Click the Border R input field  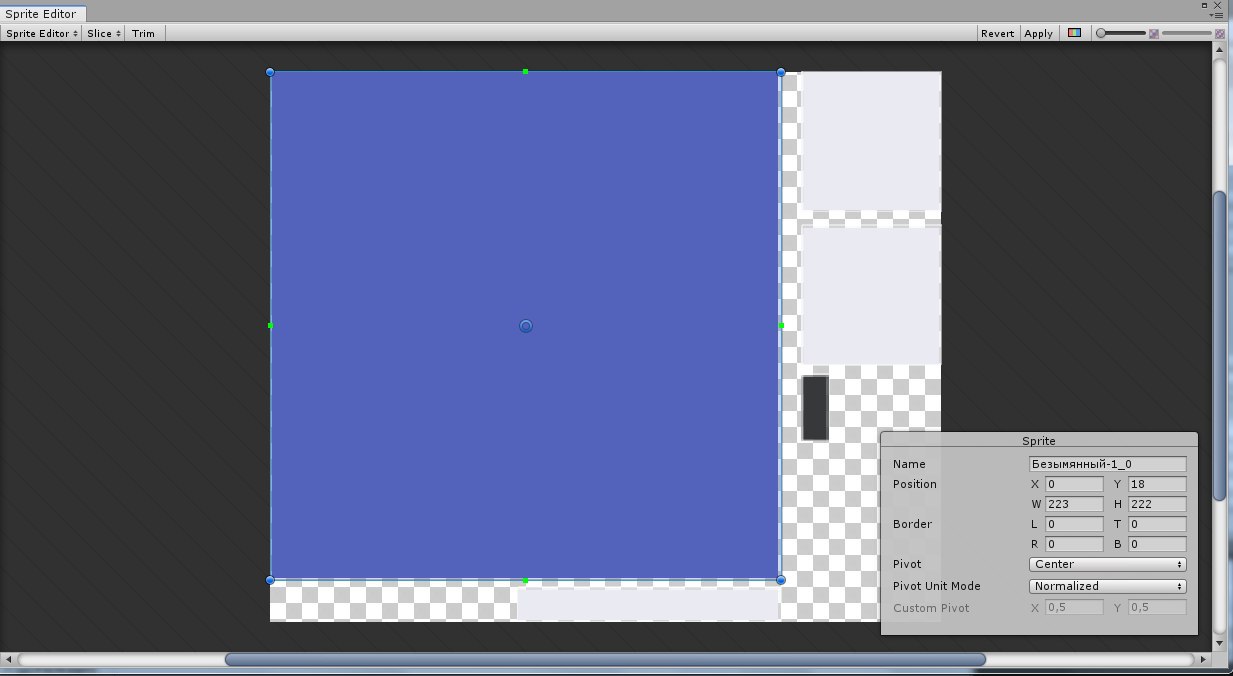point(1074,544)
